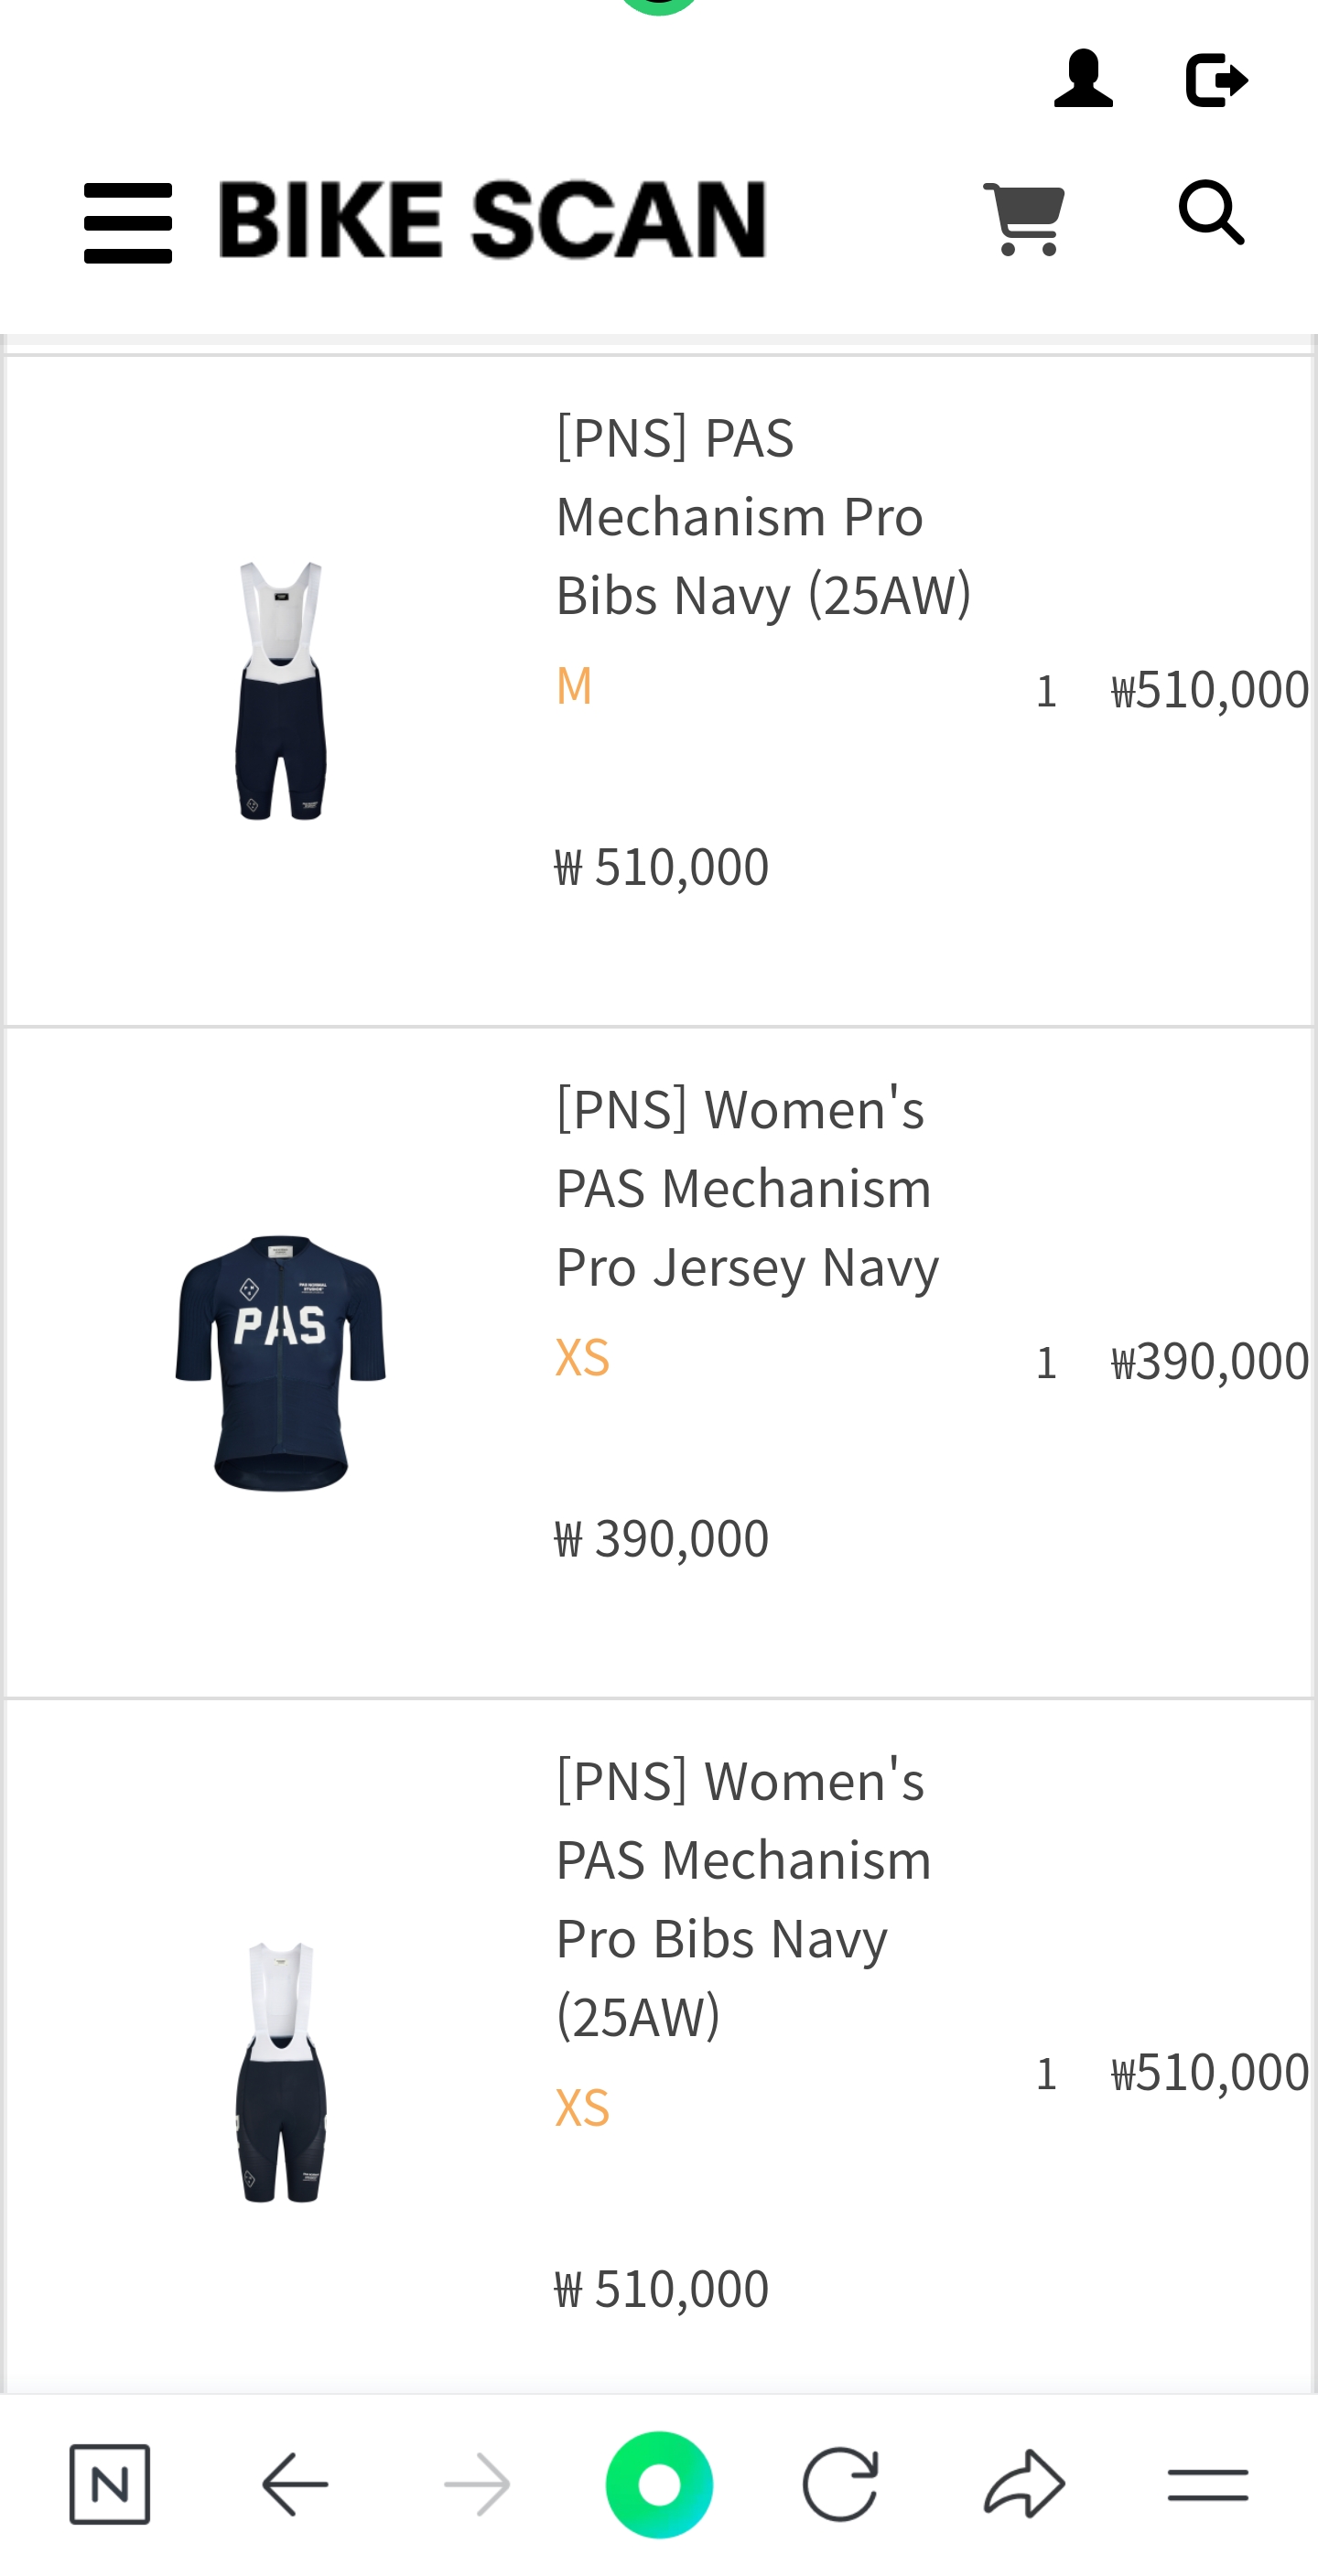Open Women's PAS Mechanism Pro Jersey Navy link
This screenshot has height=2576, width=1318.
click(x=747, y=1188)
